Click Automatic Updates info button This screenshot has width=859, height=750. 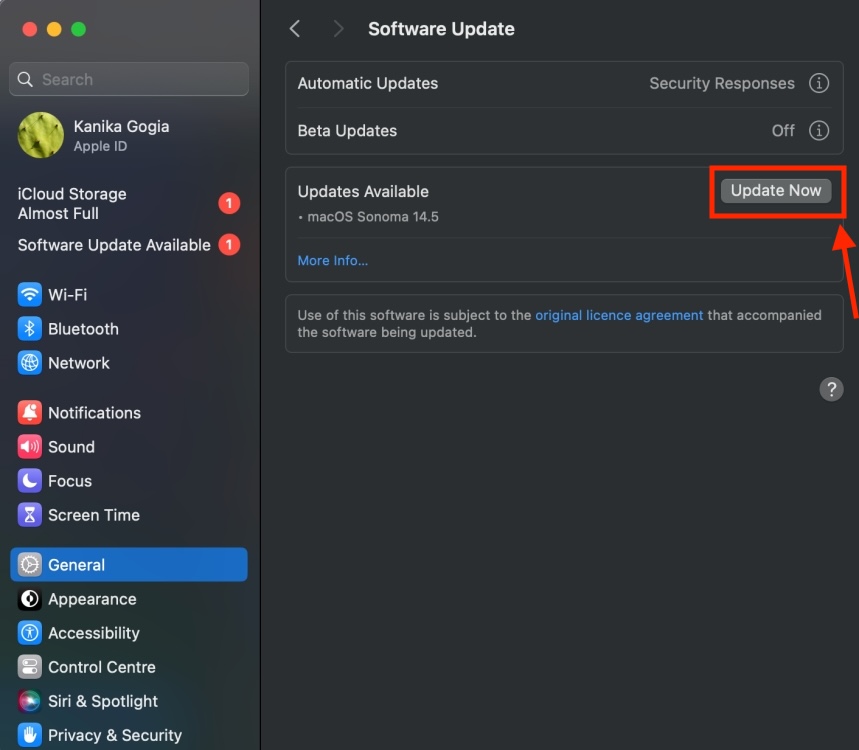(x=819, y=83)
